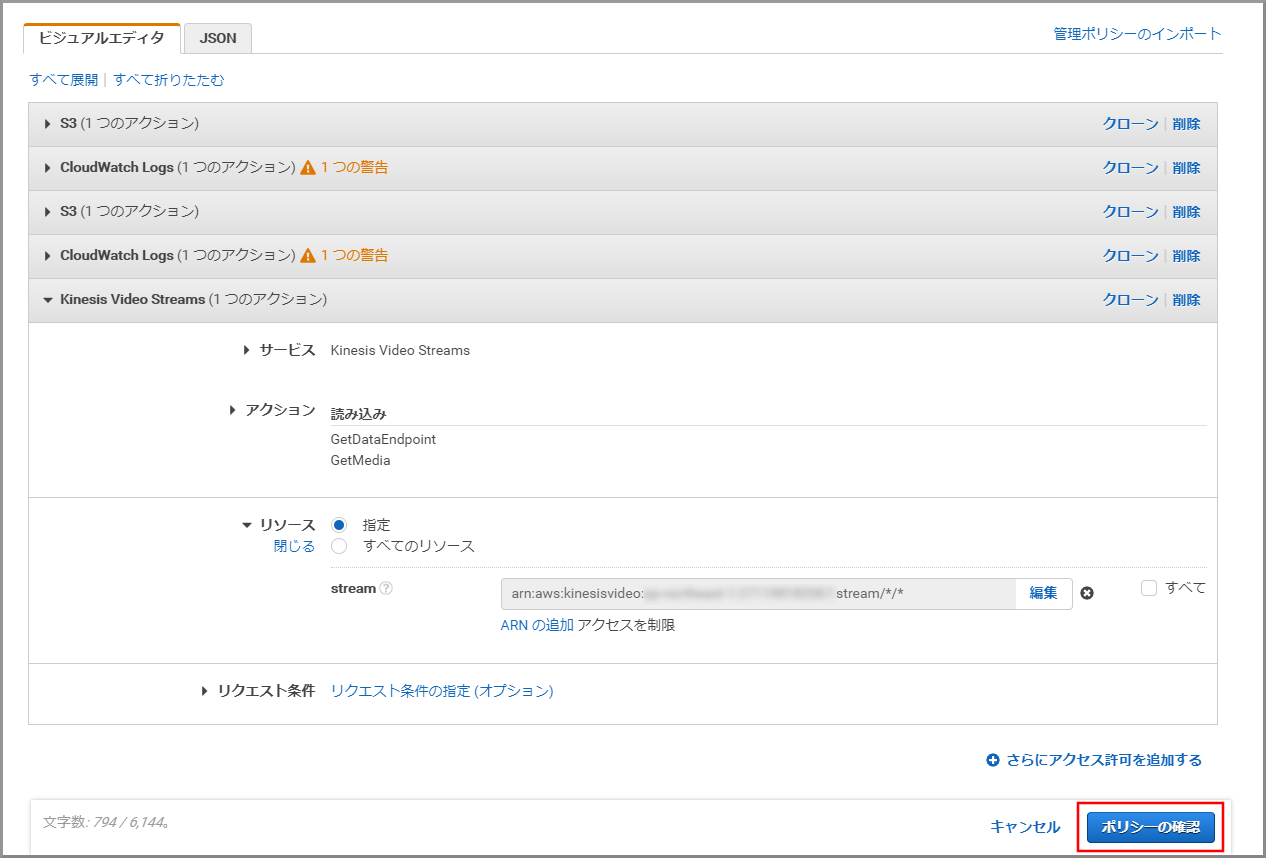Click the 読み込み action heading
This screenshot has height=858, width=1266.
pyautogui.click(x=358, y=414)
